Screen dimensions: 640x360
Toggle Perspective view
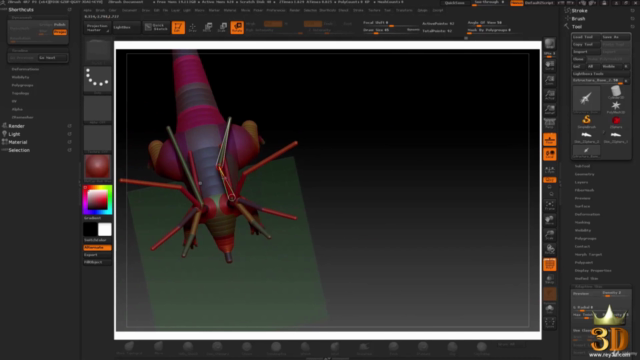coord(550,124)
